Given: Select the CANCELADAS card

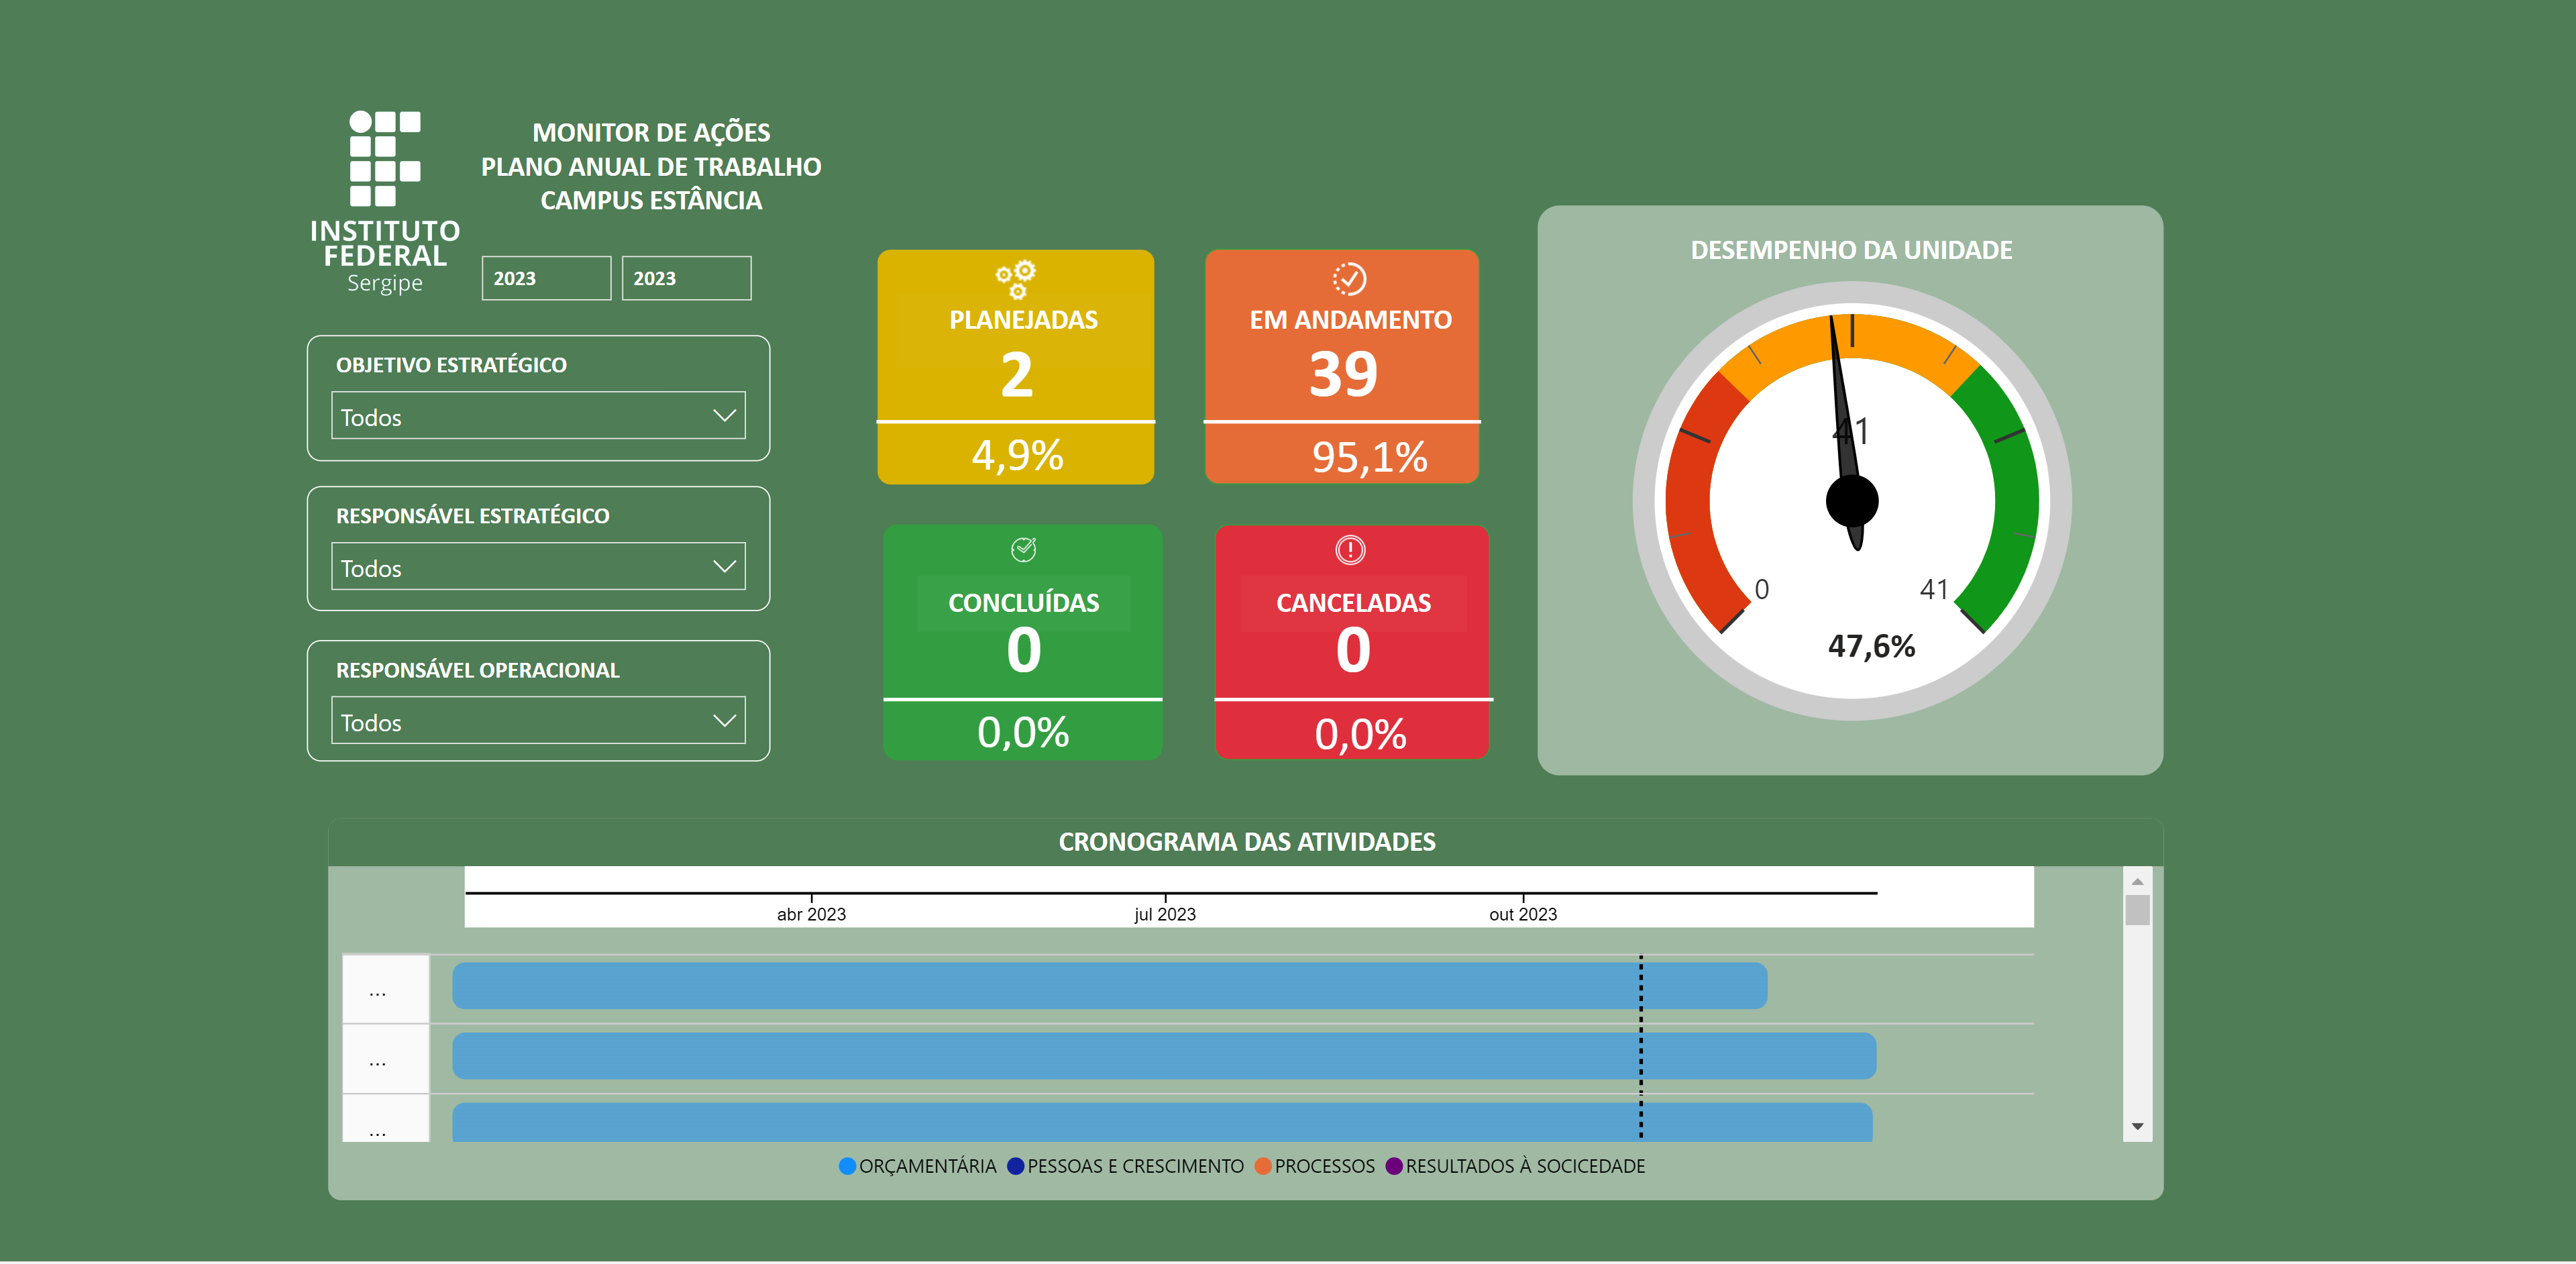Looking at the screenshot, I should click(1352, 641).
